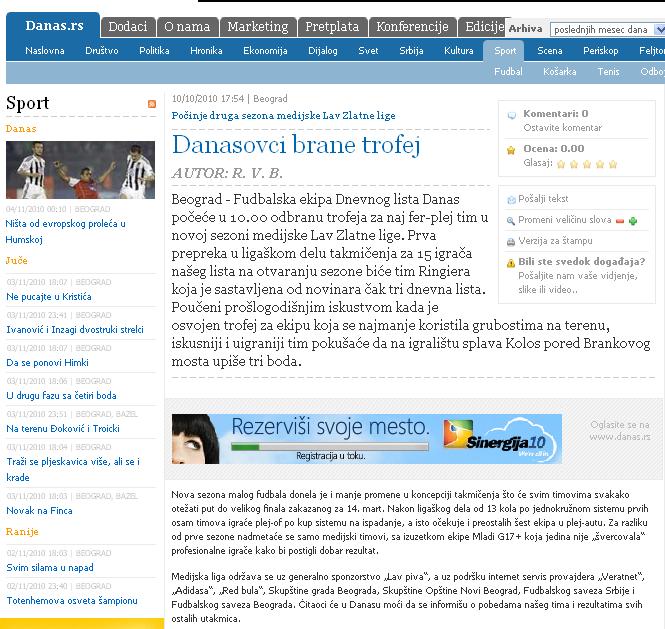
Task: Rate article with second star in Glasaj
Action: 574,164
